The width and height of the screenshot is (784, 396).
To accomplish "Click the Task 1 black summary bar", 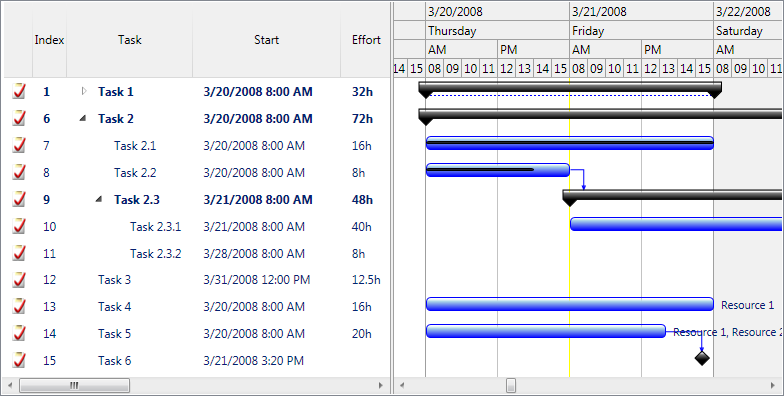I will click(x=570, y=87).
